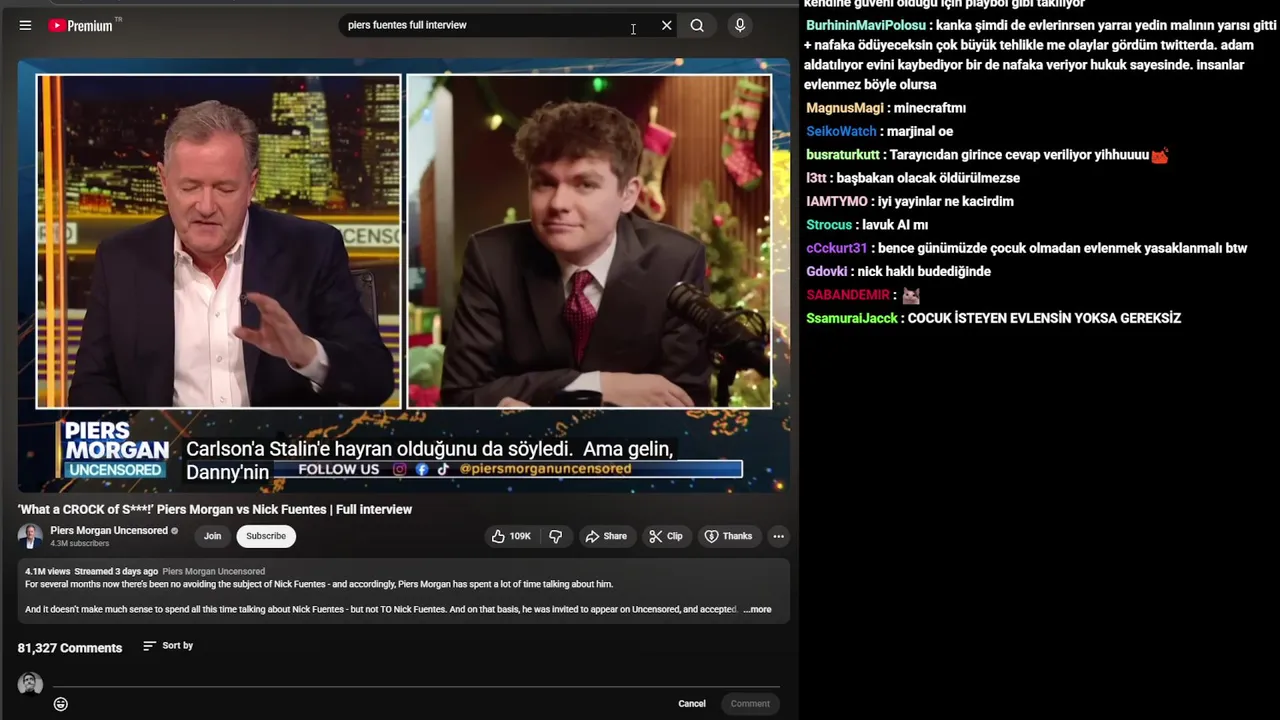Click the TikTok icon in video banner
Viewport: 1280px width, 720px height.
pos(443,469)
